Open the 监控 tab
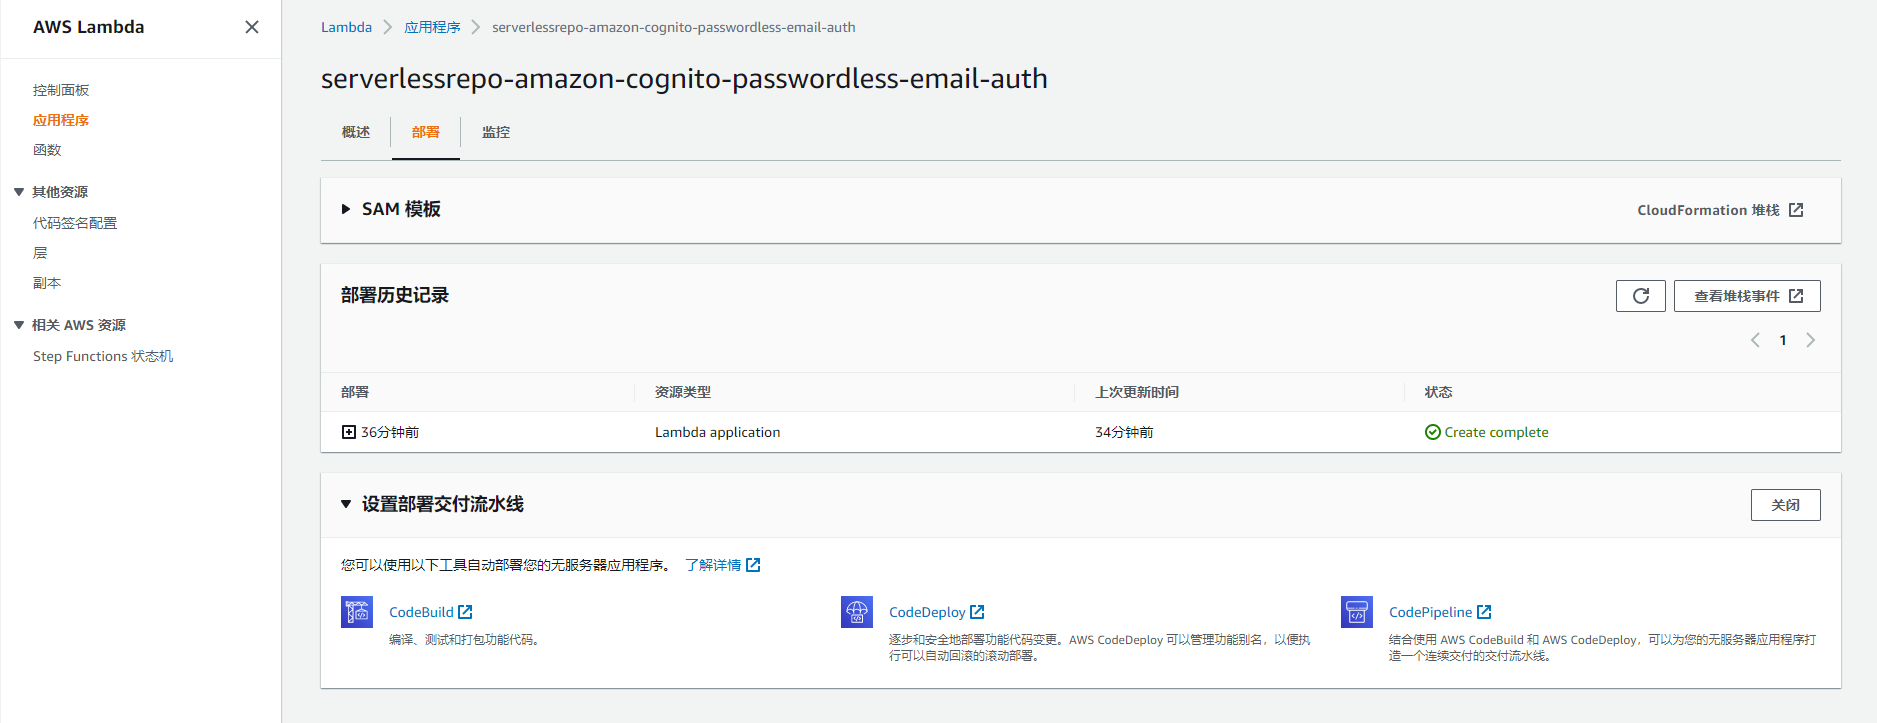Viewport: 1877px width, 723px height. point(496,132)
